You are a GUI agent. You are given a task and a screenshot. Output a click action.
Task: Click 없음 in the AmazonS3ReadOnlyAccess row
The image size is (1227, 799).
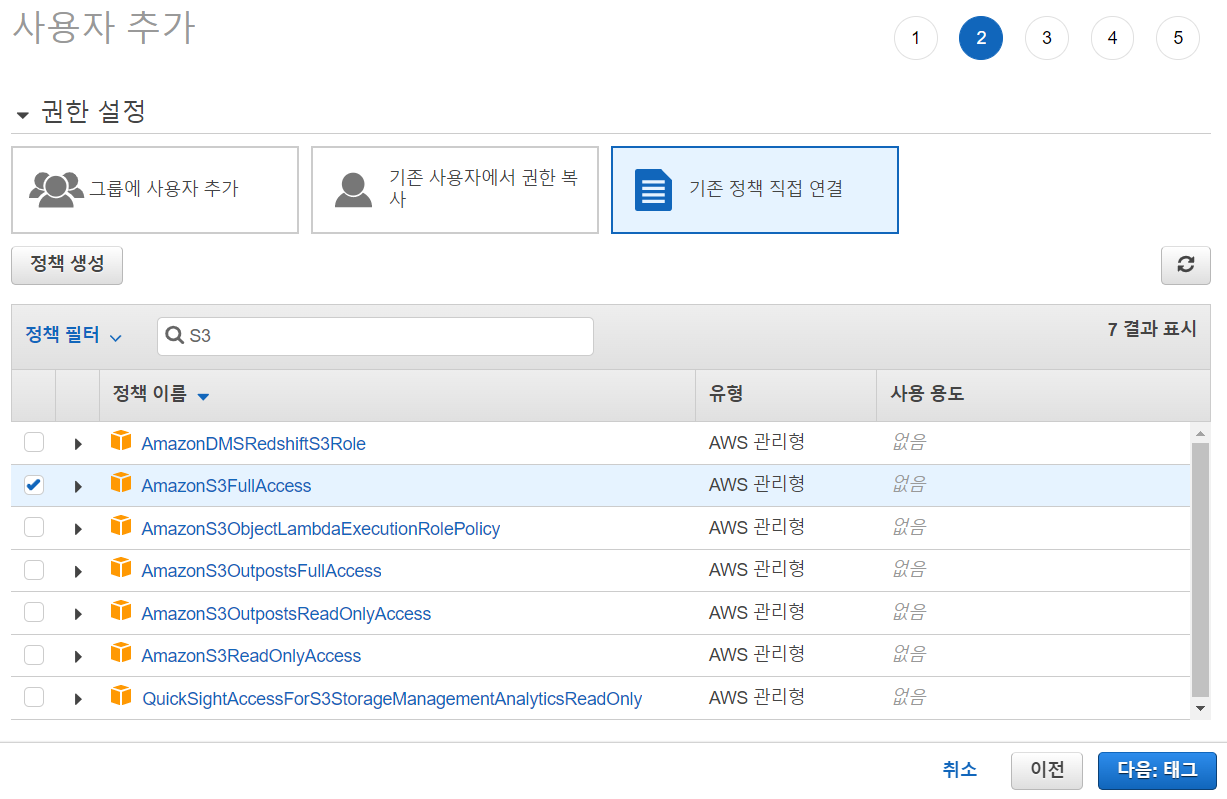click(909, 655)
